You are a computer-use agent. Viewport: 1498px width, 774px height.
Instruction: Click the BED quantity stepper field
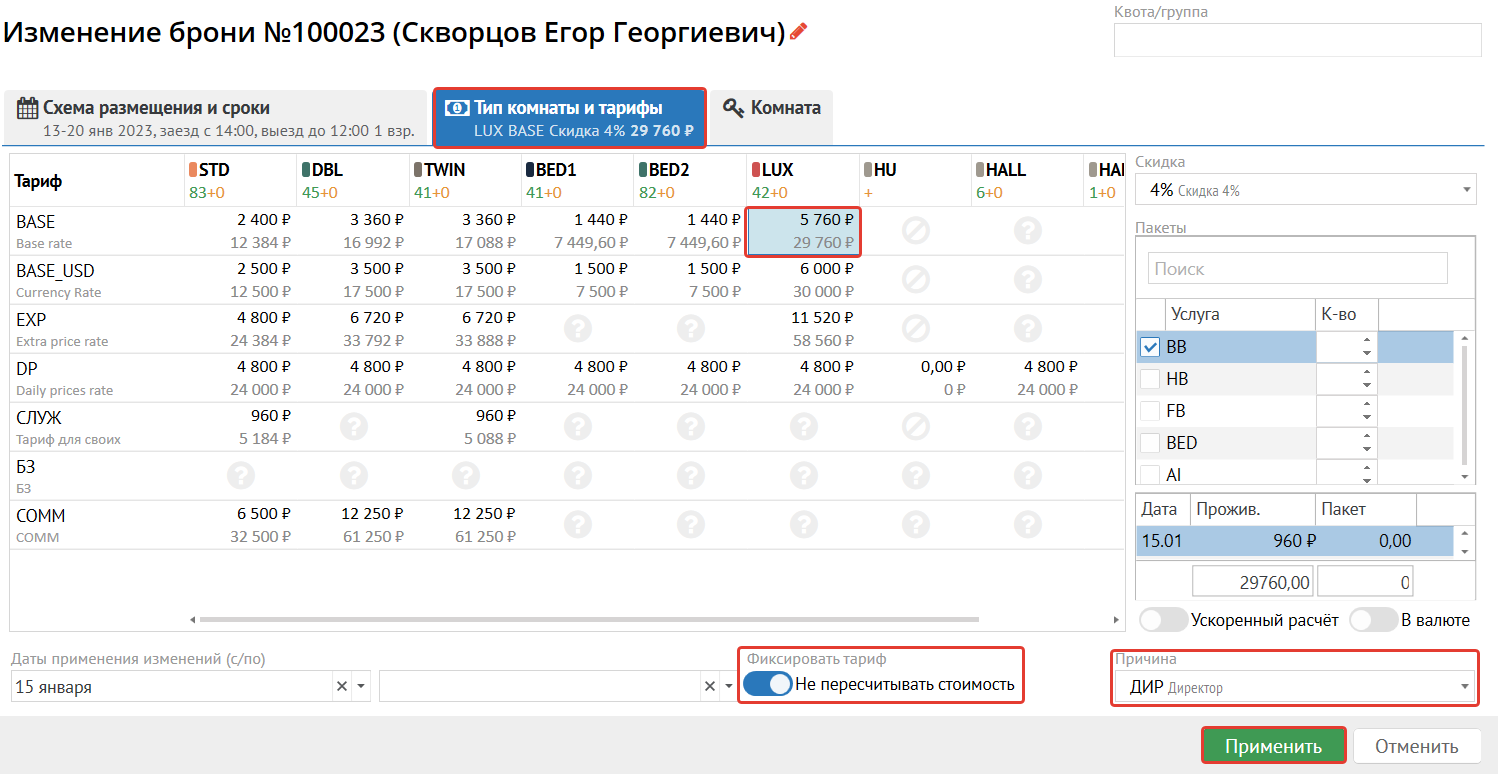pyautogui.click(x=1346, y=443)
